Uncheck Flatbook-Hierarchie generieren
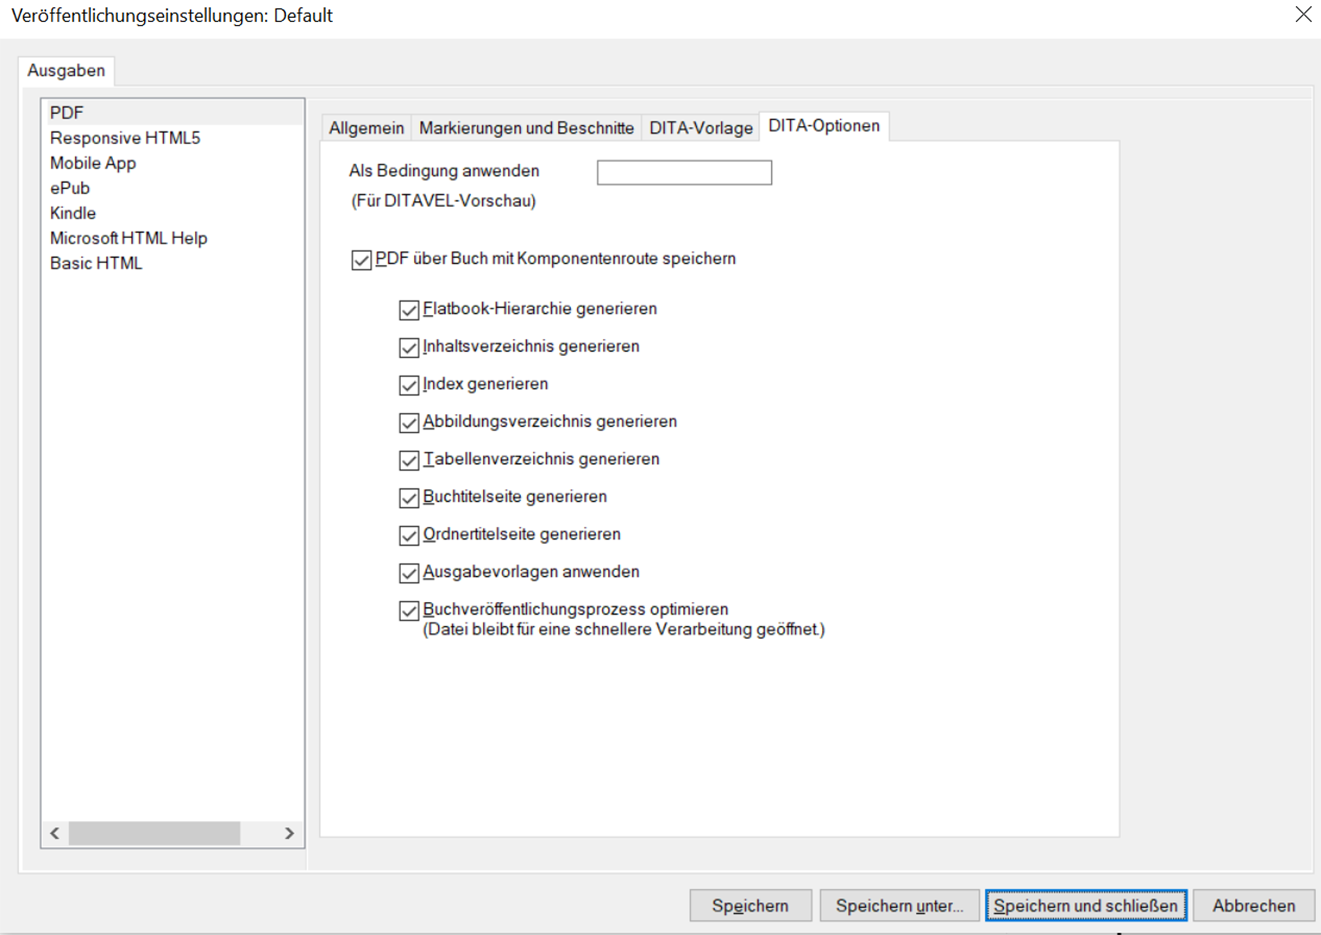 [x=408, y=310]
